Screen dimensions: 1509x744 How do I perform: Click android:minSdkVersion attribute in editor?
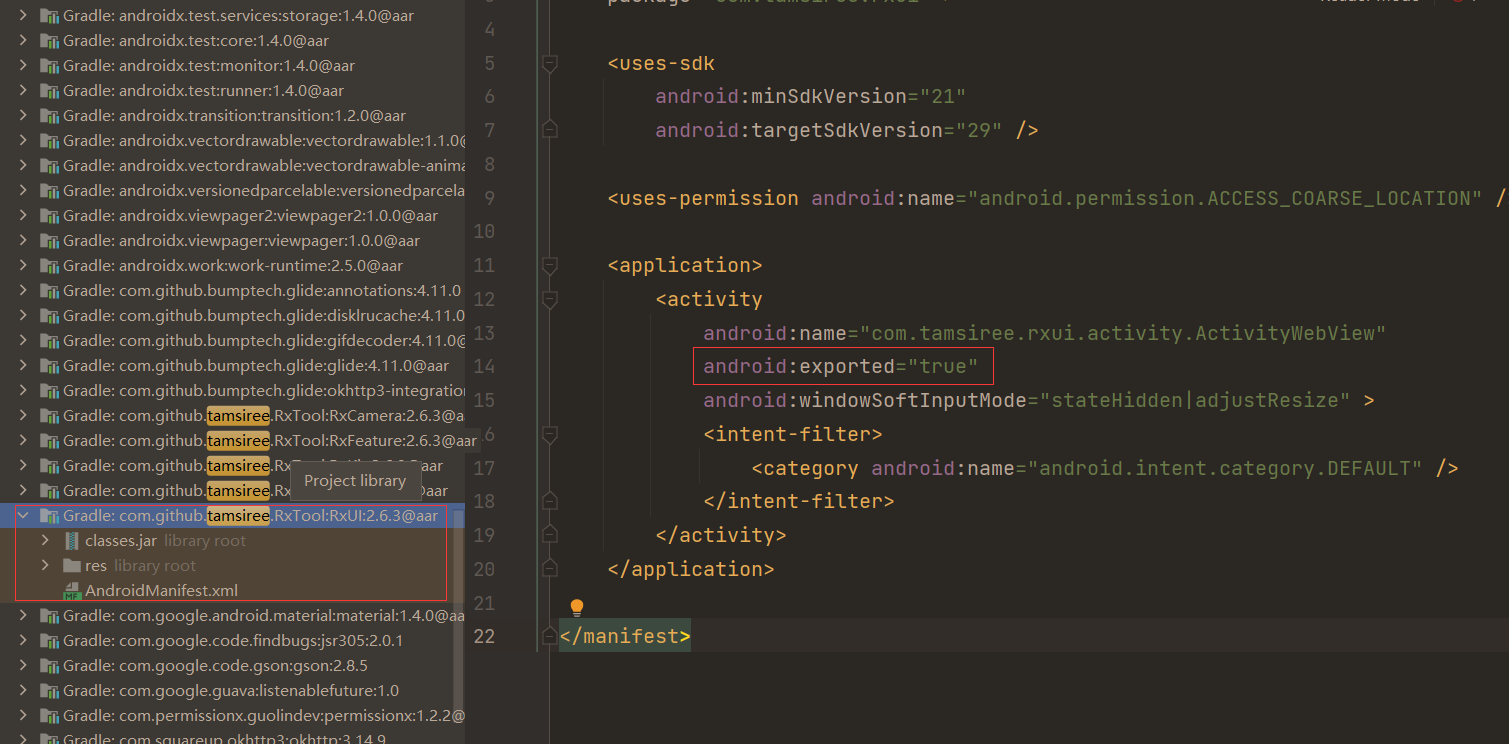click(781, 97)
